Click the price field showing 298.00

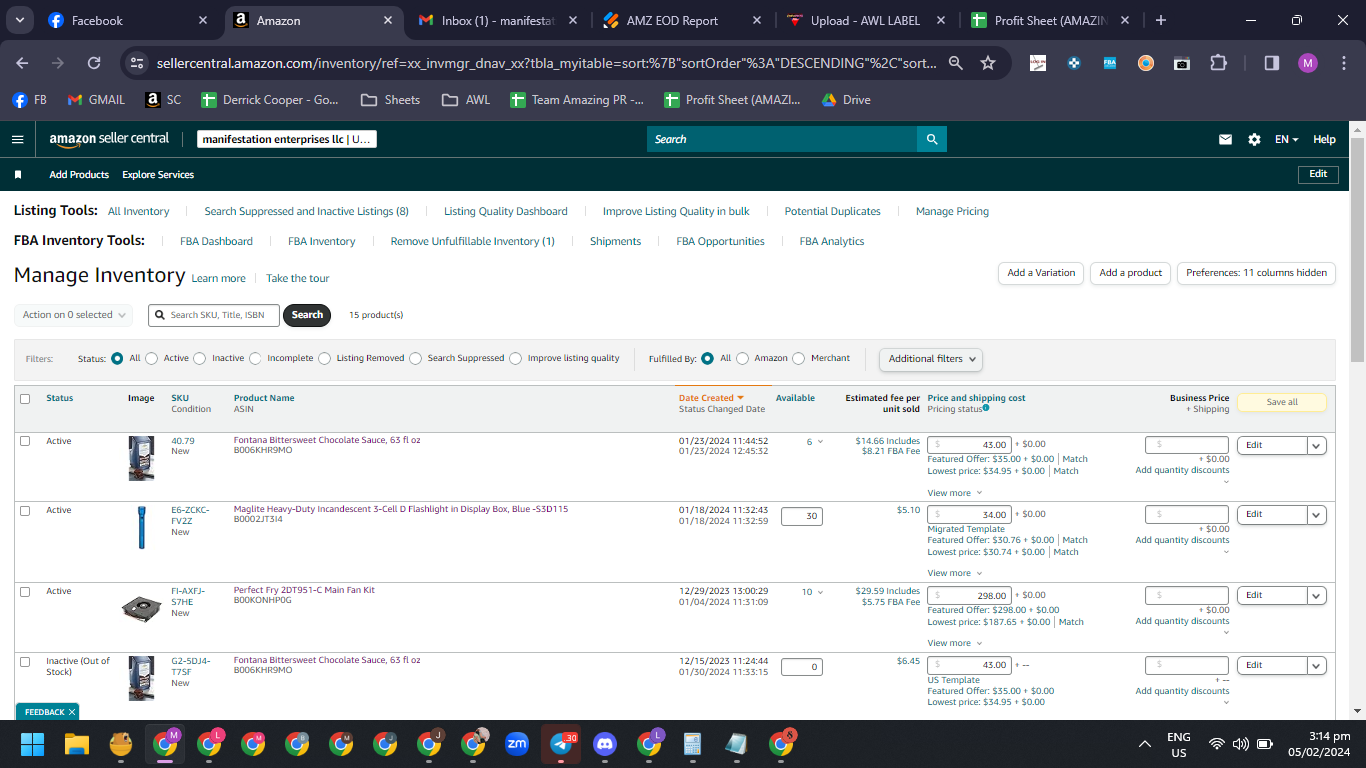(970, 596)
